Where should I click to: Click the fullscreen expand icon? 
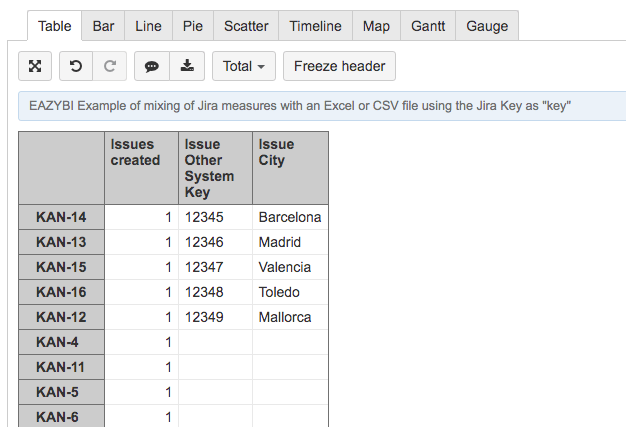click(x=35, y=66)
